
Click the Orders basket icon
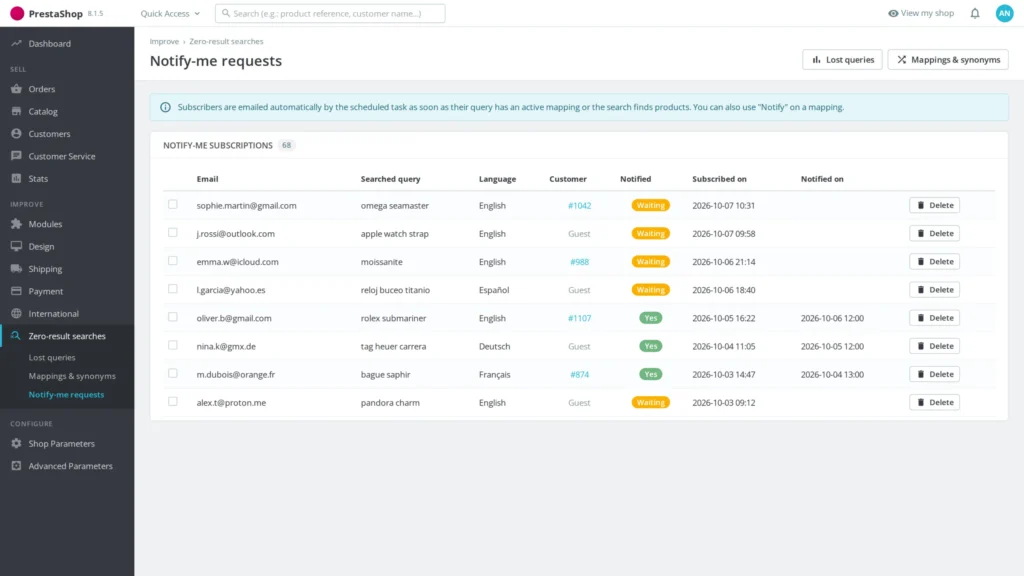pyautogui.click(x=16, y=89)
